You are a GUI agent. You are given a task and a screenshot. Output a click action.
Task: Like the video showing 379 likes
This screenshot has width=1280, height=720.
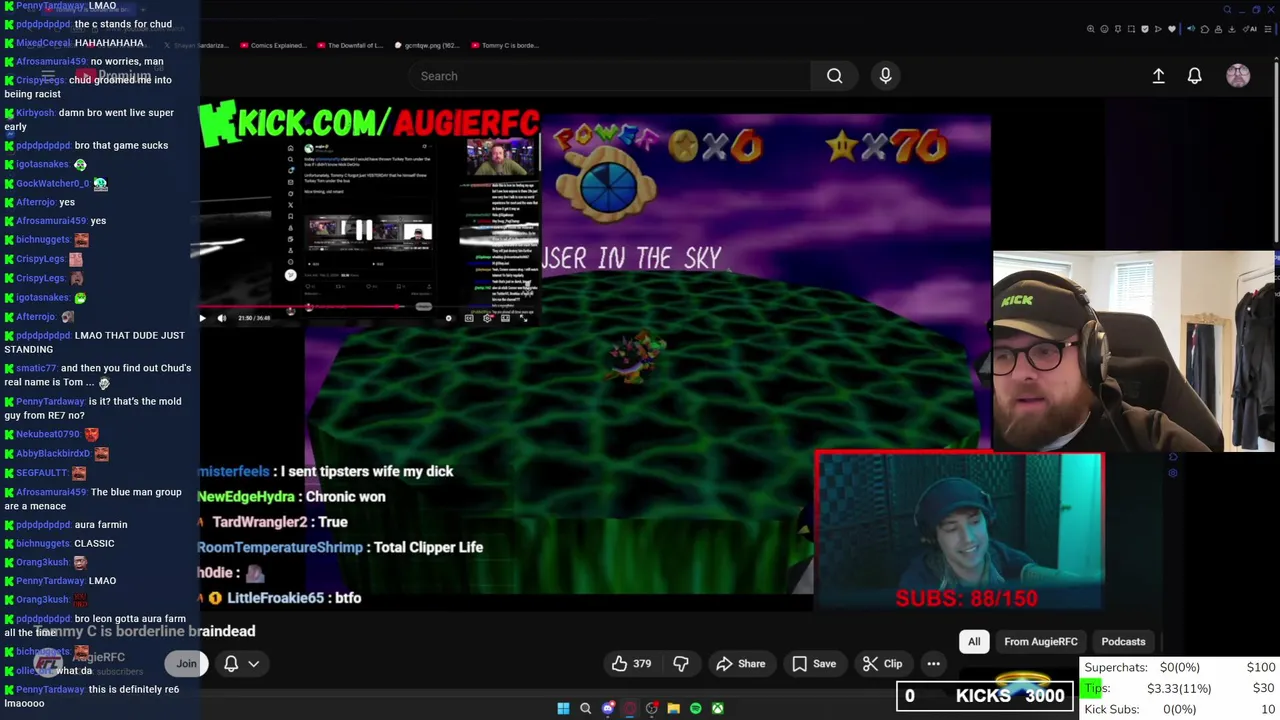[x=632, y=664]
